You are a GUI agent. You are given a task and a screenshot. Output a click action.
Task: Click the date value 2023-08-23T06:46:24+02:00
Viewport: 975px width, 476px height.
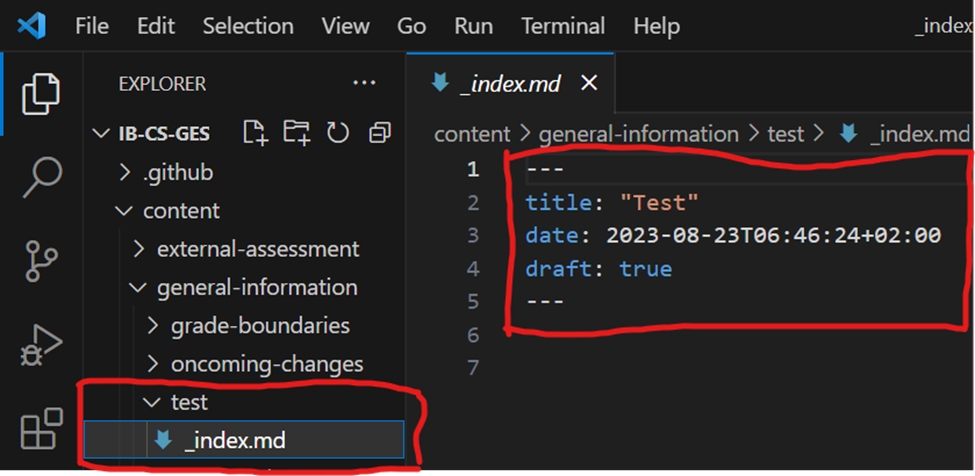(x=774, y=236)
